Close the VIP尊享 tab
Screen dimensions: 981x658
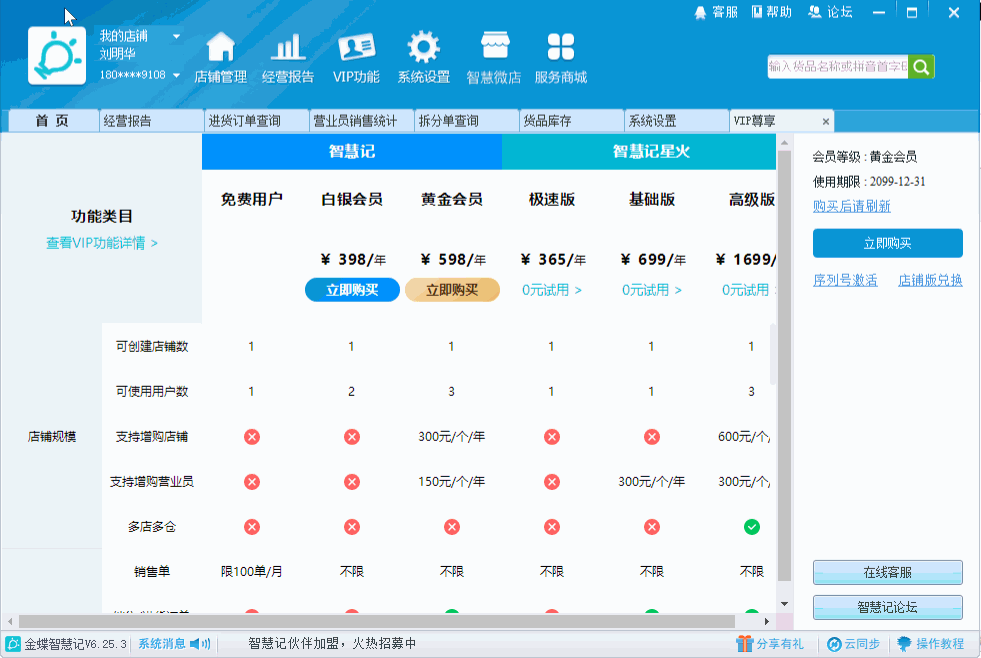pyautogui.click(x=826, y=121)
